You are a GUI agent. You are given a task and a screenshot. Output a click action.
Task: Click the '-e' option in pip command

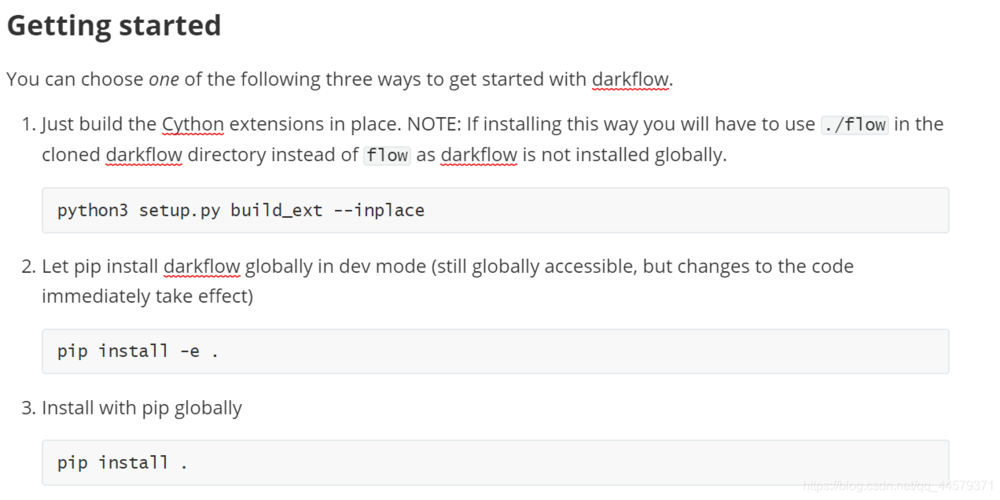point(190,351)
